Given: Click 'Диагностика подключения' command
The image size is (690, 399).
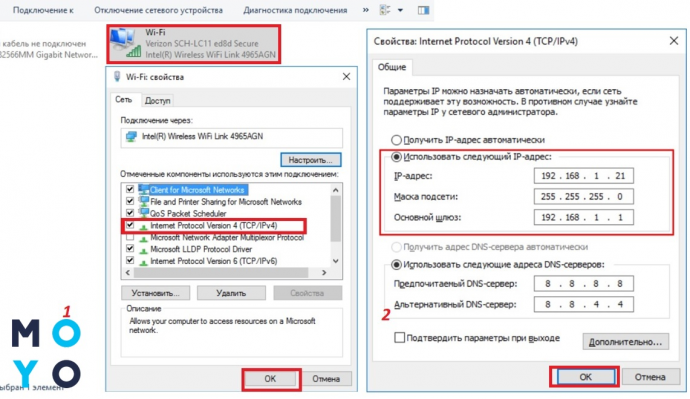Looking at the screenshot, I should [x=295, y=10].
